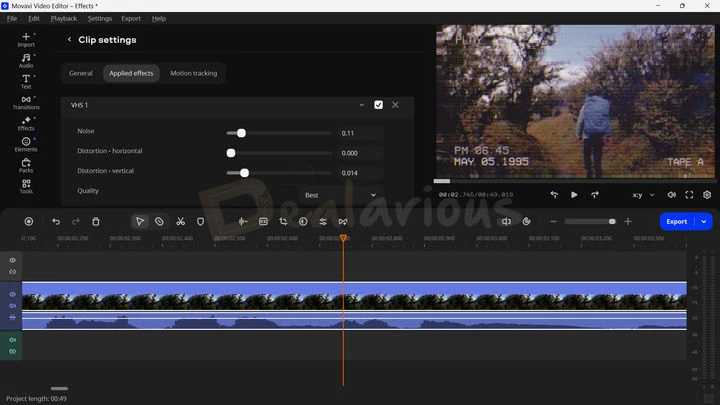Click the Export button
The image size is (720, 405).
[x=677, y=221]
